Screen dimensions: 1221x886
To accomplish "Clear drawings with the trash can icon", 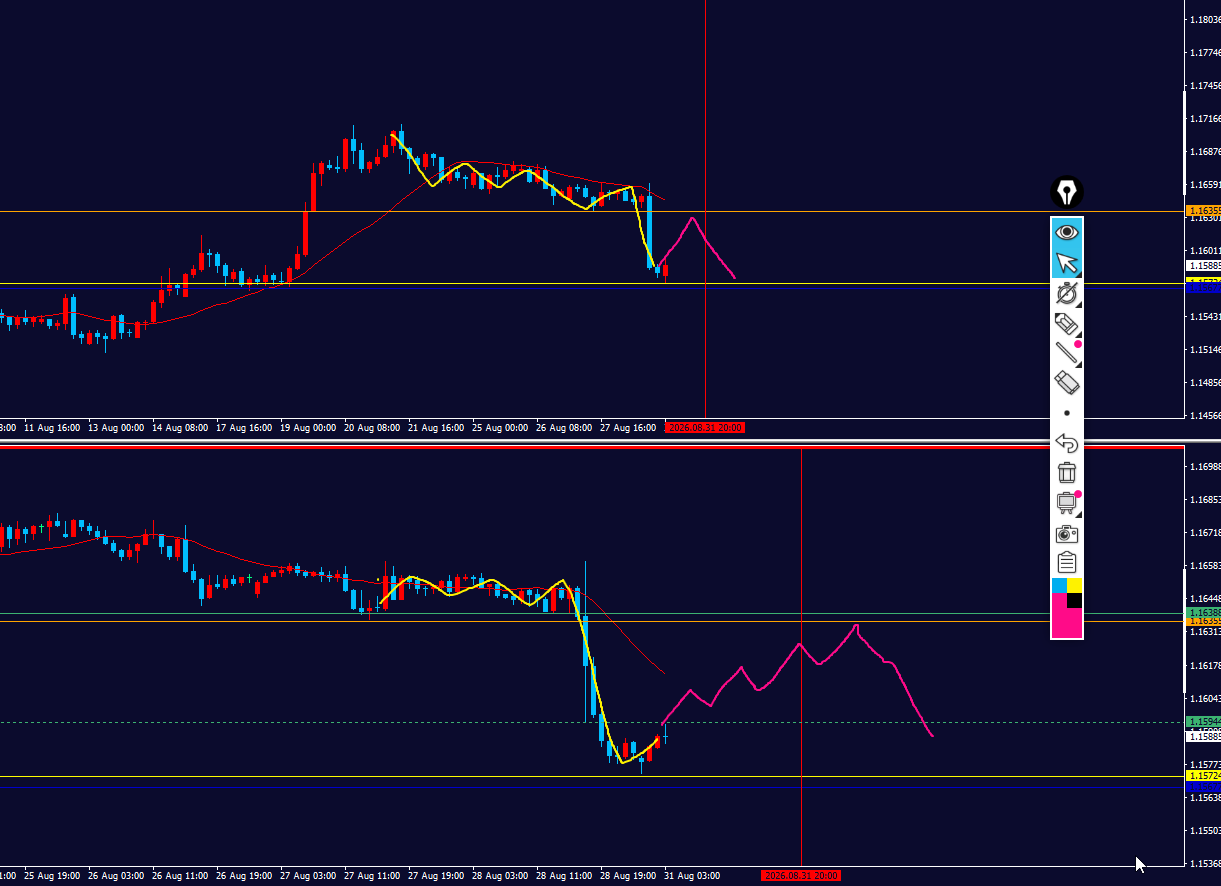I will coord(1067,472).
